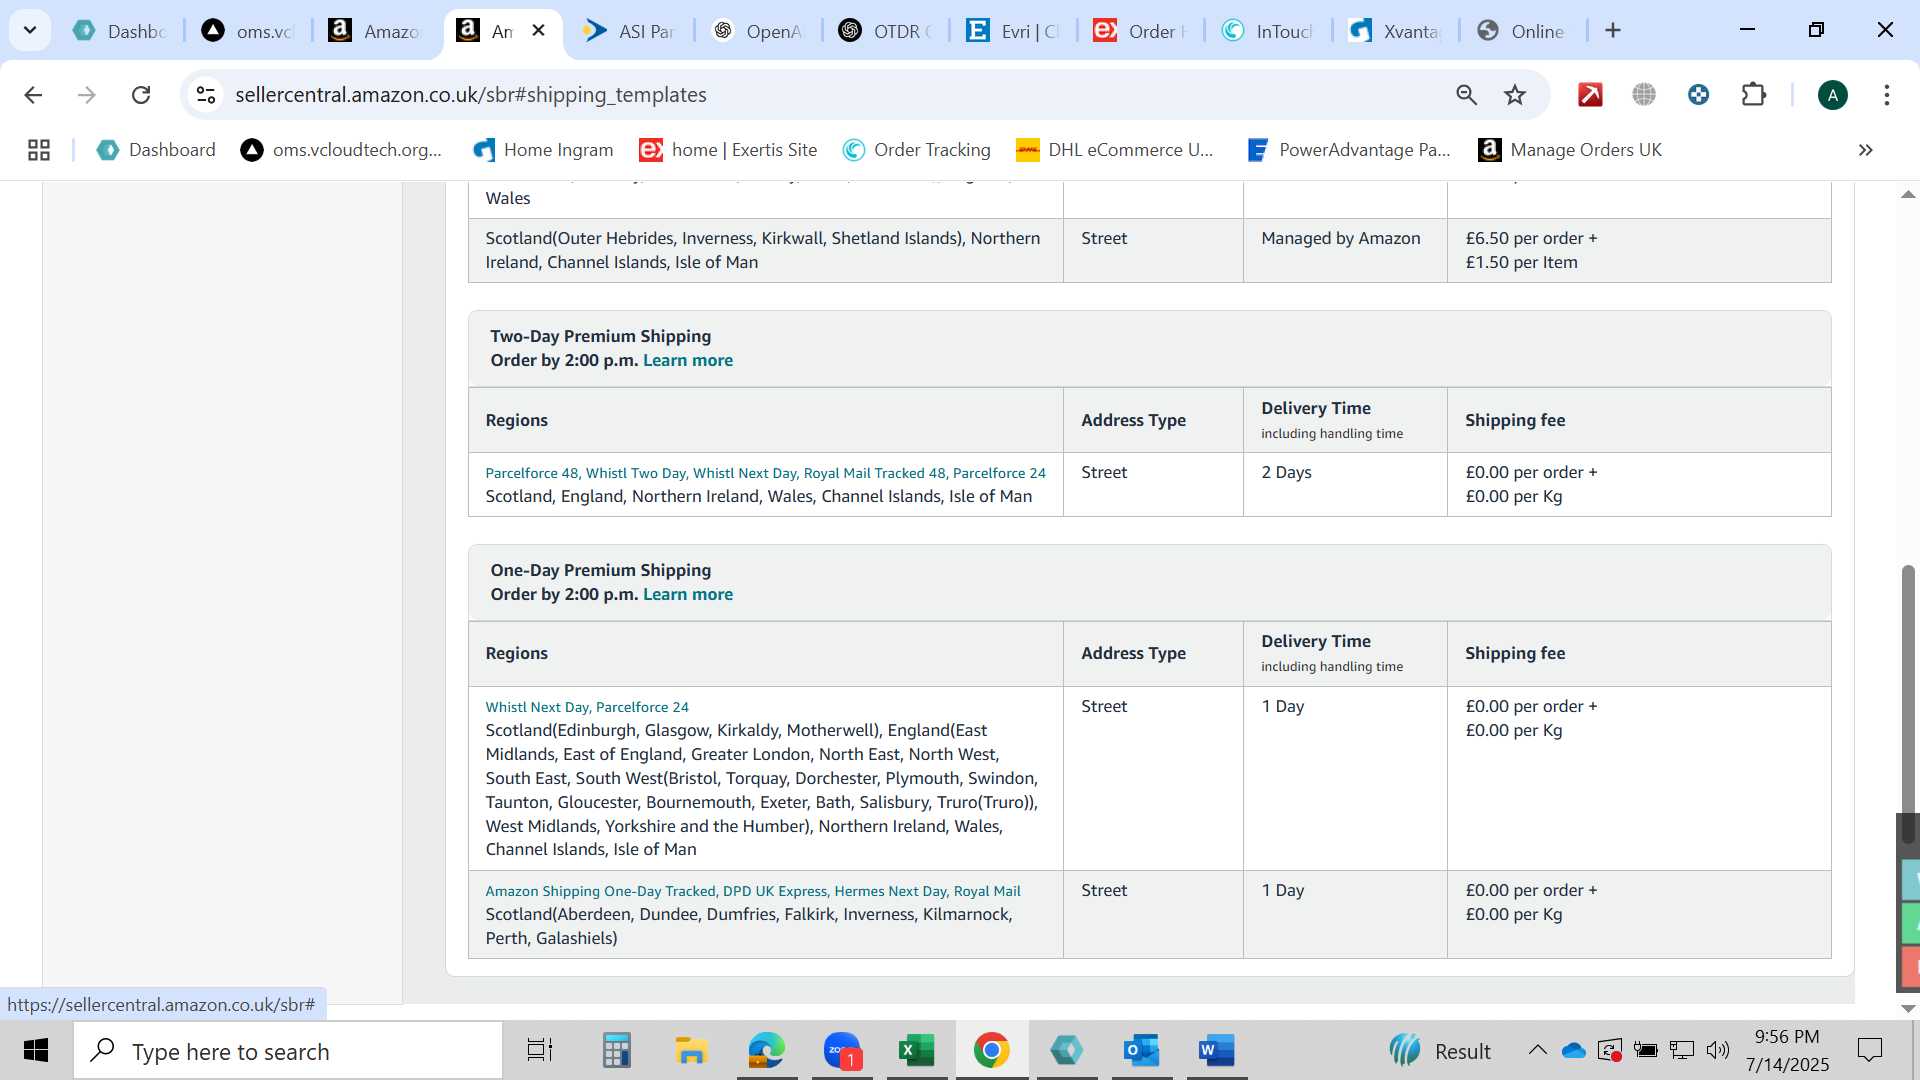Click the Windows taskbar search box
The width and height of the screenshot is (1920, 1080).
pos(288,1051)
